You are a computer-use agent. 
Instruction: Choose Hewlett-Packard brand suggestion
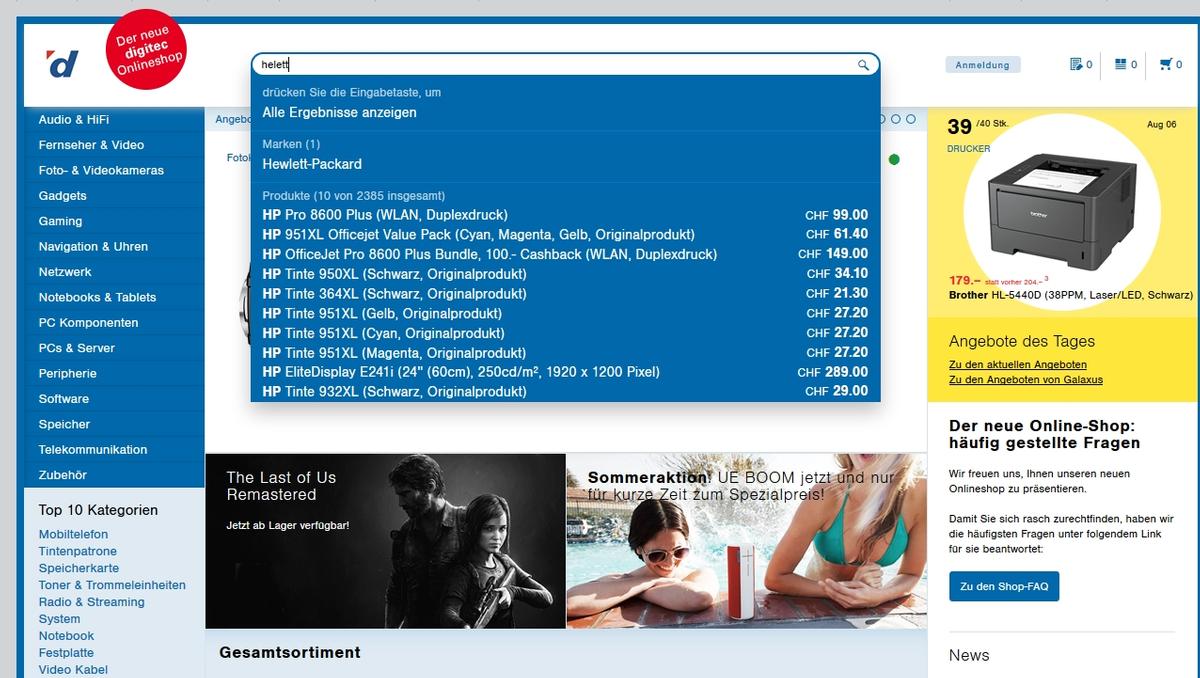point(312,164)
